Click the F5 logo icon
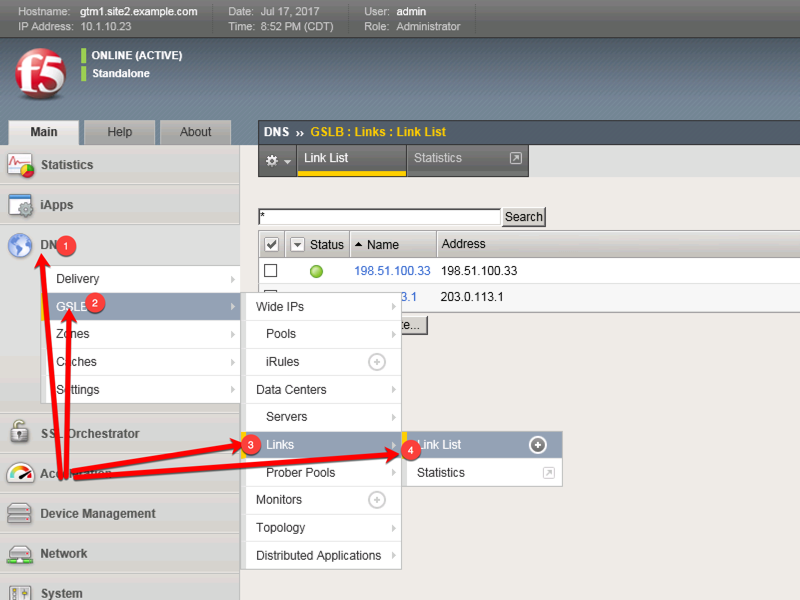The height and width of the screenshot is (600, 800). [40, 73]
